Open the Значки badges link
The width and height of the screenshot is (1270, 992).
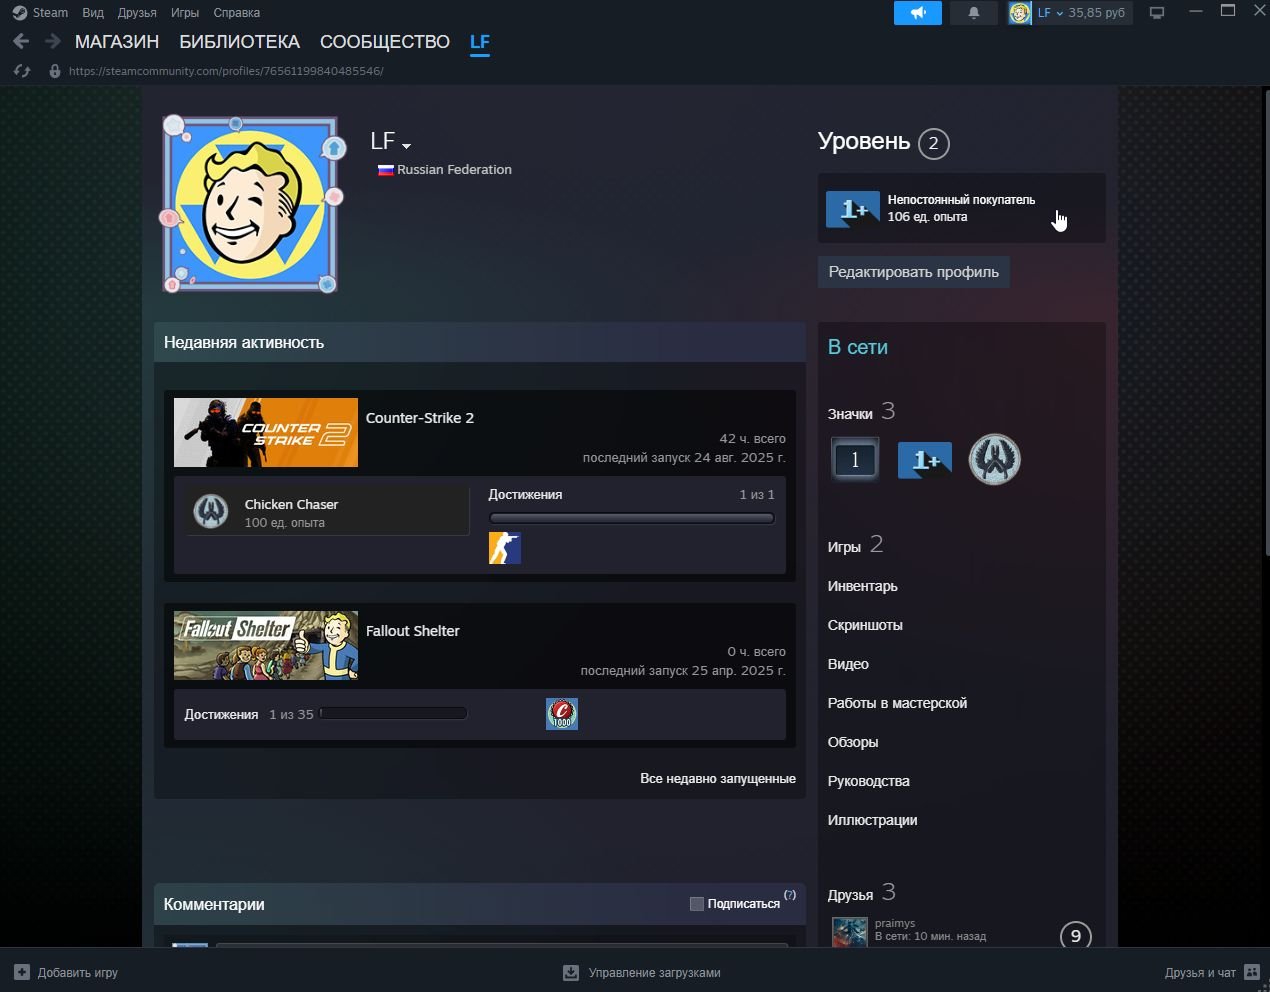point(850,414)
